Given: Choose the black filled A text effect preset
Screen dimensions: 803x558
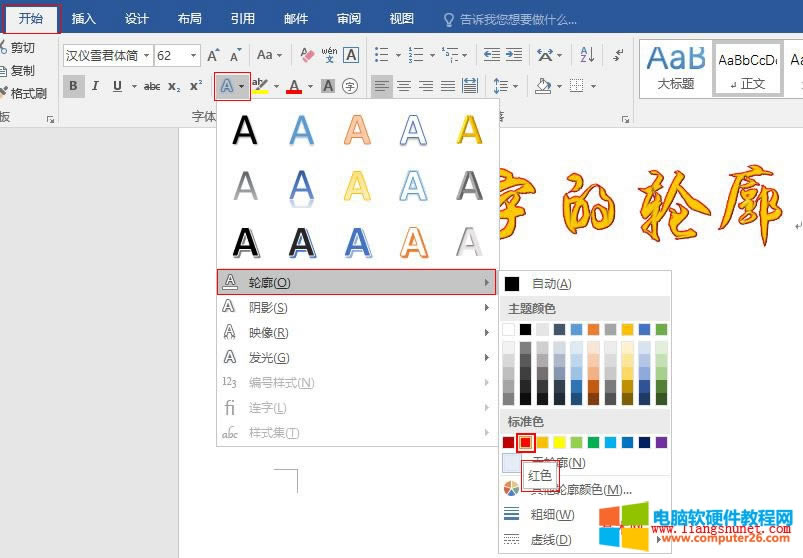Looking at the screenshot, I should (x=245, y=130).
